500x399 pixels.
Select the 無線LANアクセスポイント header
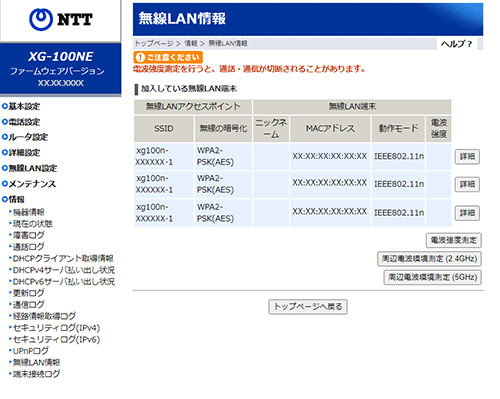pos(193,107)
